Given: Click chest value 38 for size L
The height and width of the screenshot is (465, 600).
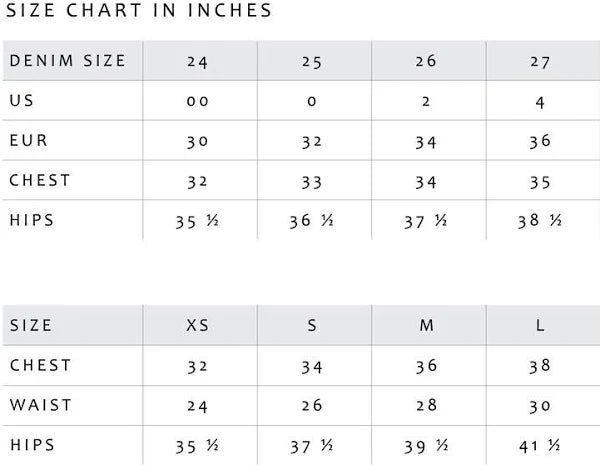Looking at the screenshot, I should click(x=541, y=366).
